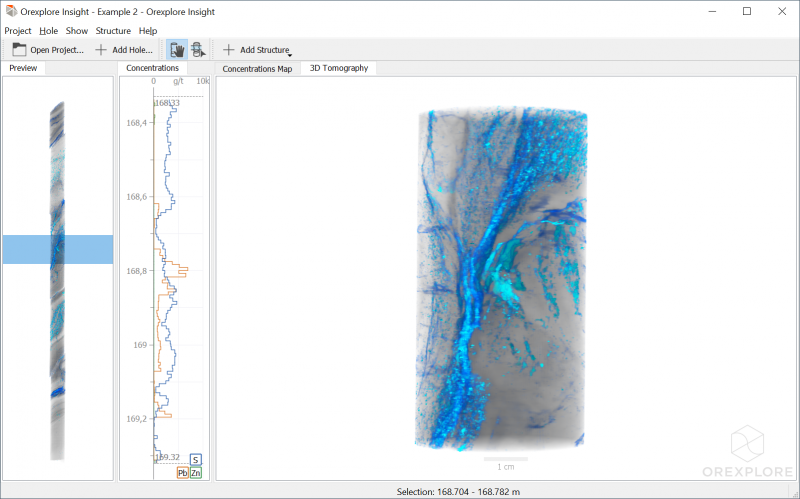Click the 169 depth label
Image resolution: width=800 pixels, height=499 pixels.
coord(140,345)
